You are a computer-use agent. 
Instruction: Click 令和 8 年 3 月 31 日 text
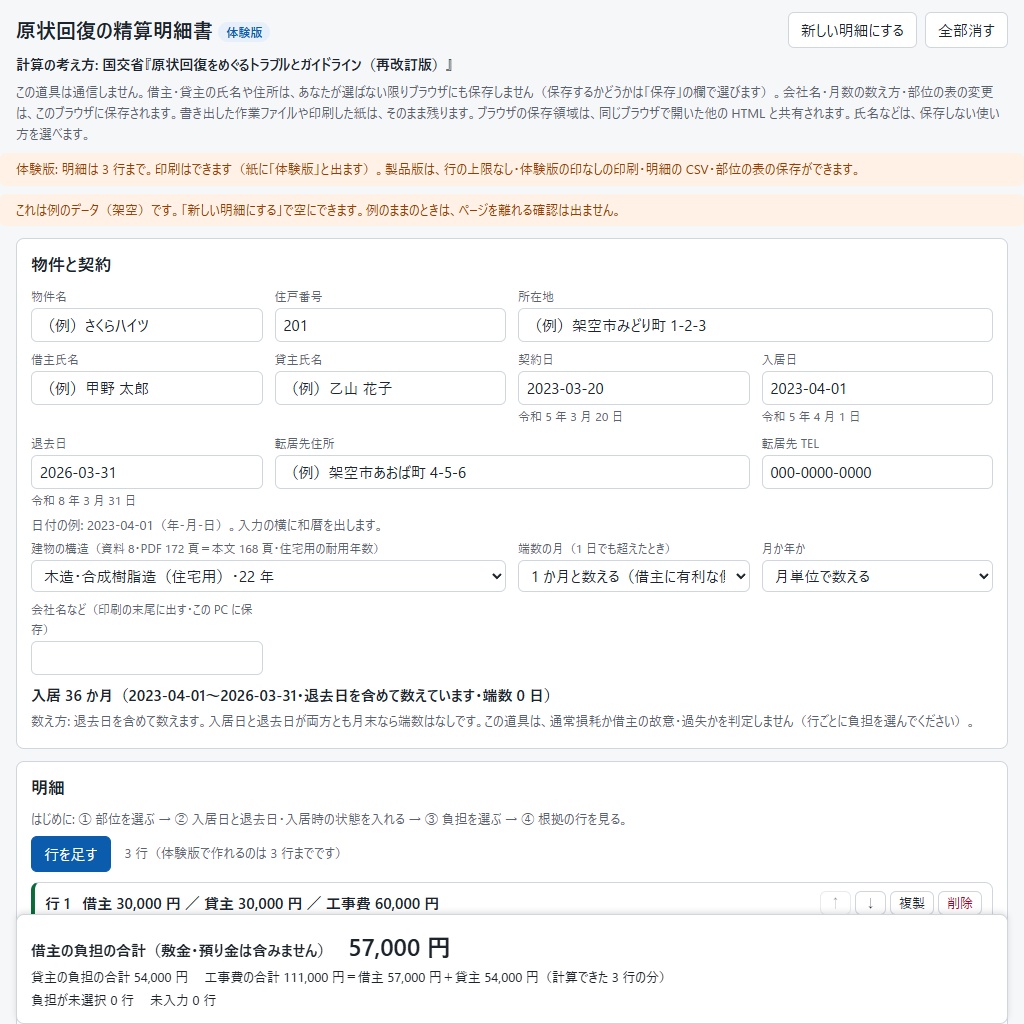83,500
